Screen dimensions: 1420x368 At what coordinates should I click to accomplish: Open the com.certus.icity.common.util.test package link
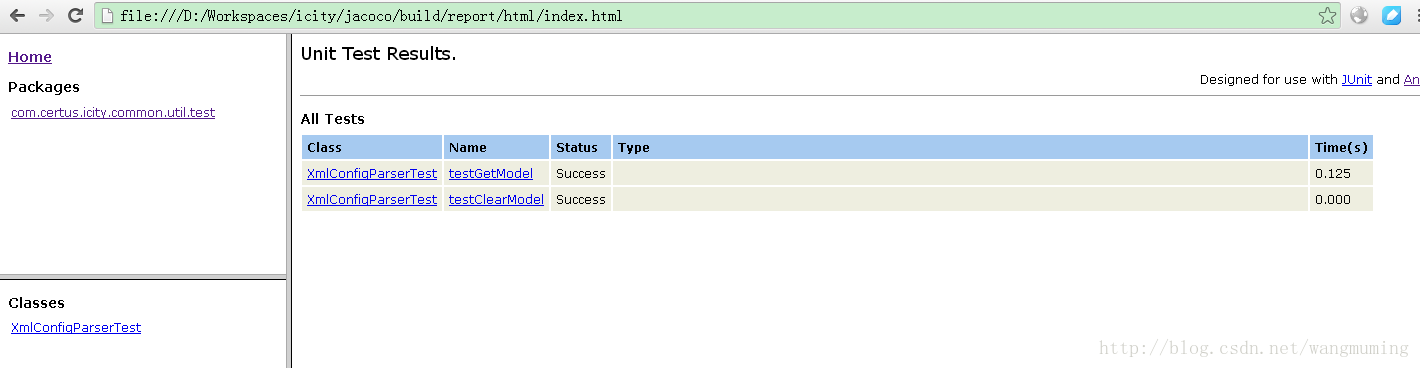pos(113,112)
